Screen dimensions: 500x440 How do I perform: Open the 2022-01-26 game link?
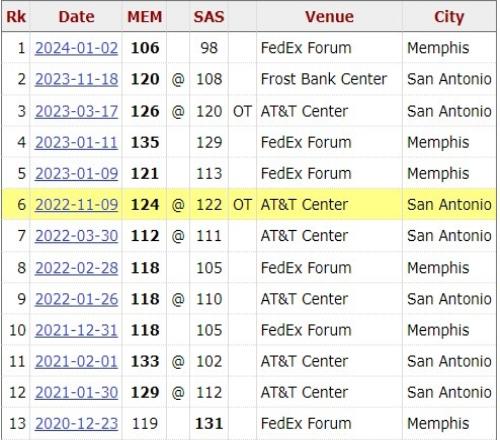[x=76, y=299]
